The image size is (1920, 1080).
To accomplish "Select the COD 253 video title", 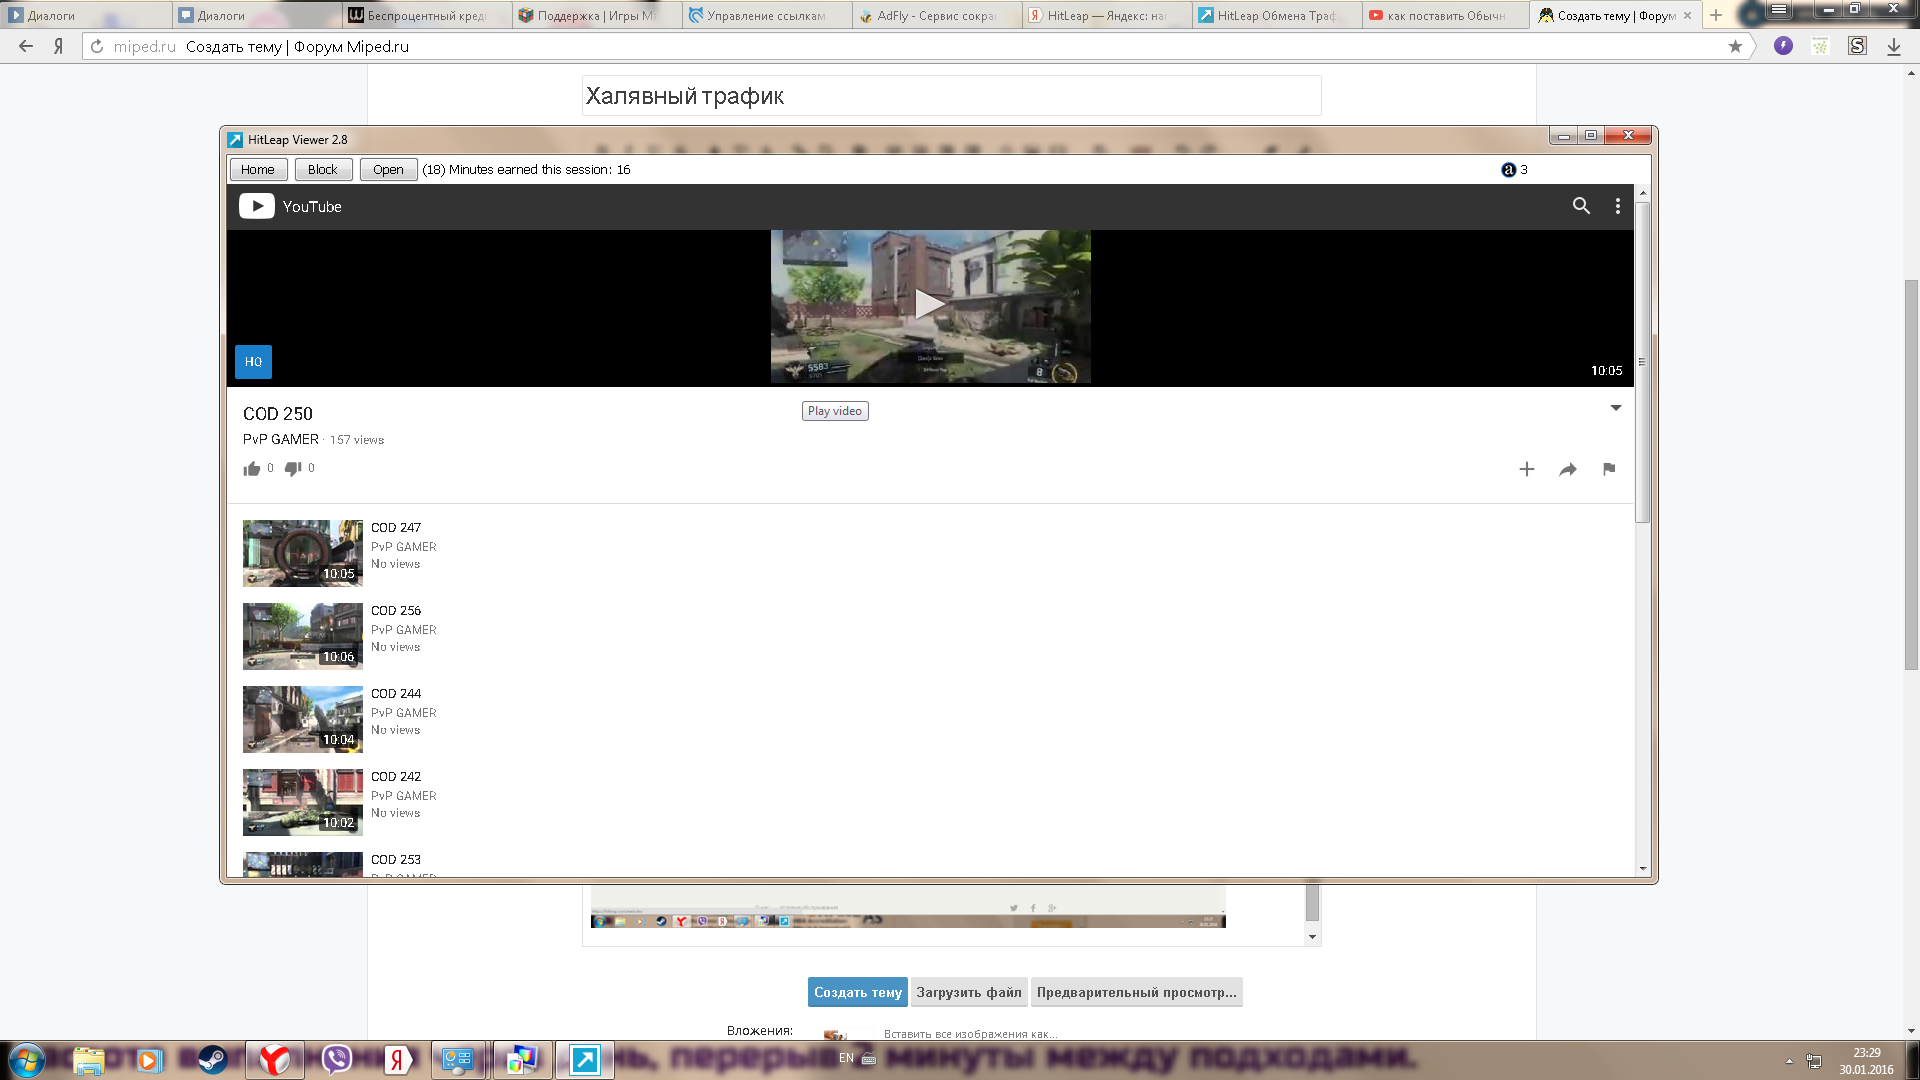I will pyautogui.click(x=396, y=860).
